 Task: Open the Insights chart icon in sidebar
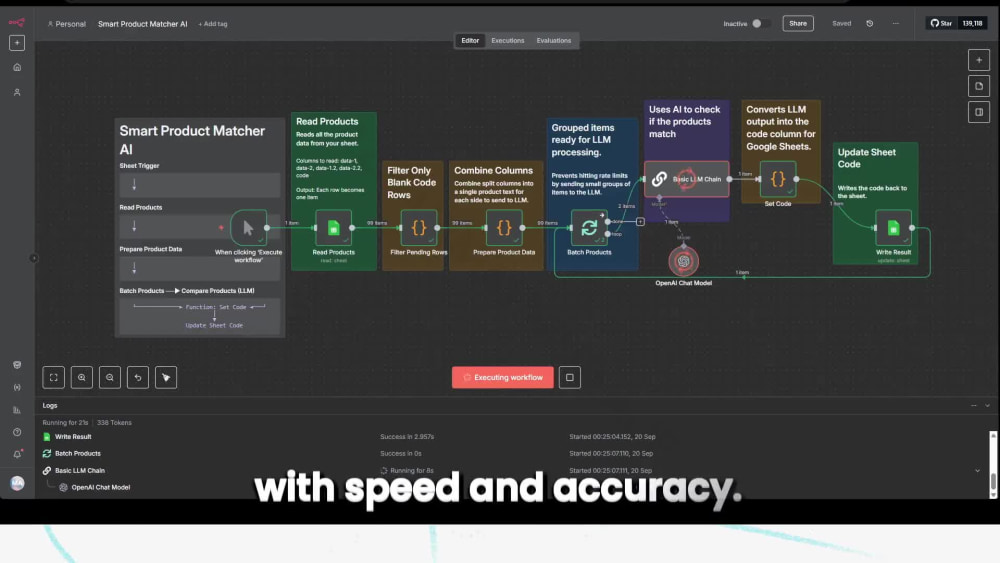[x=17, y=410]
